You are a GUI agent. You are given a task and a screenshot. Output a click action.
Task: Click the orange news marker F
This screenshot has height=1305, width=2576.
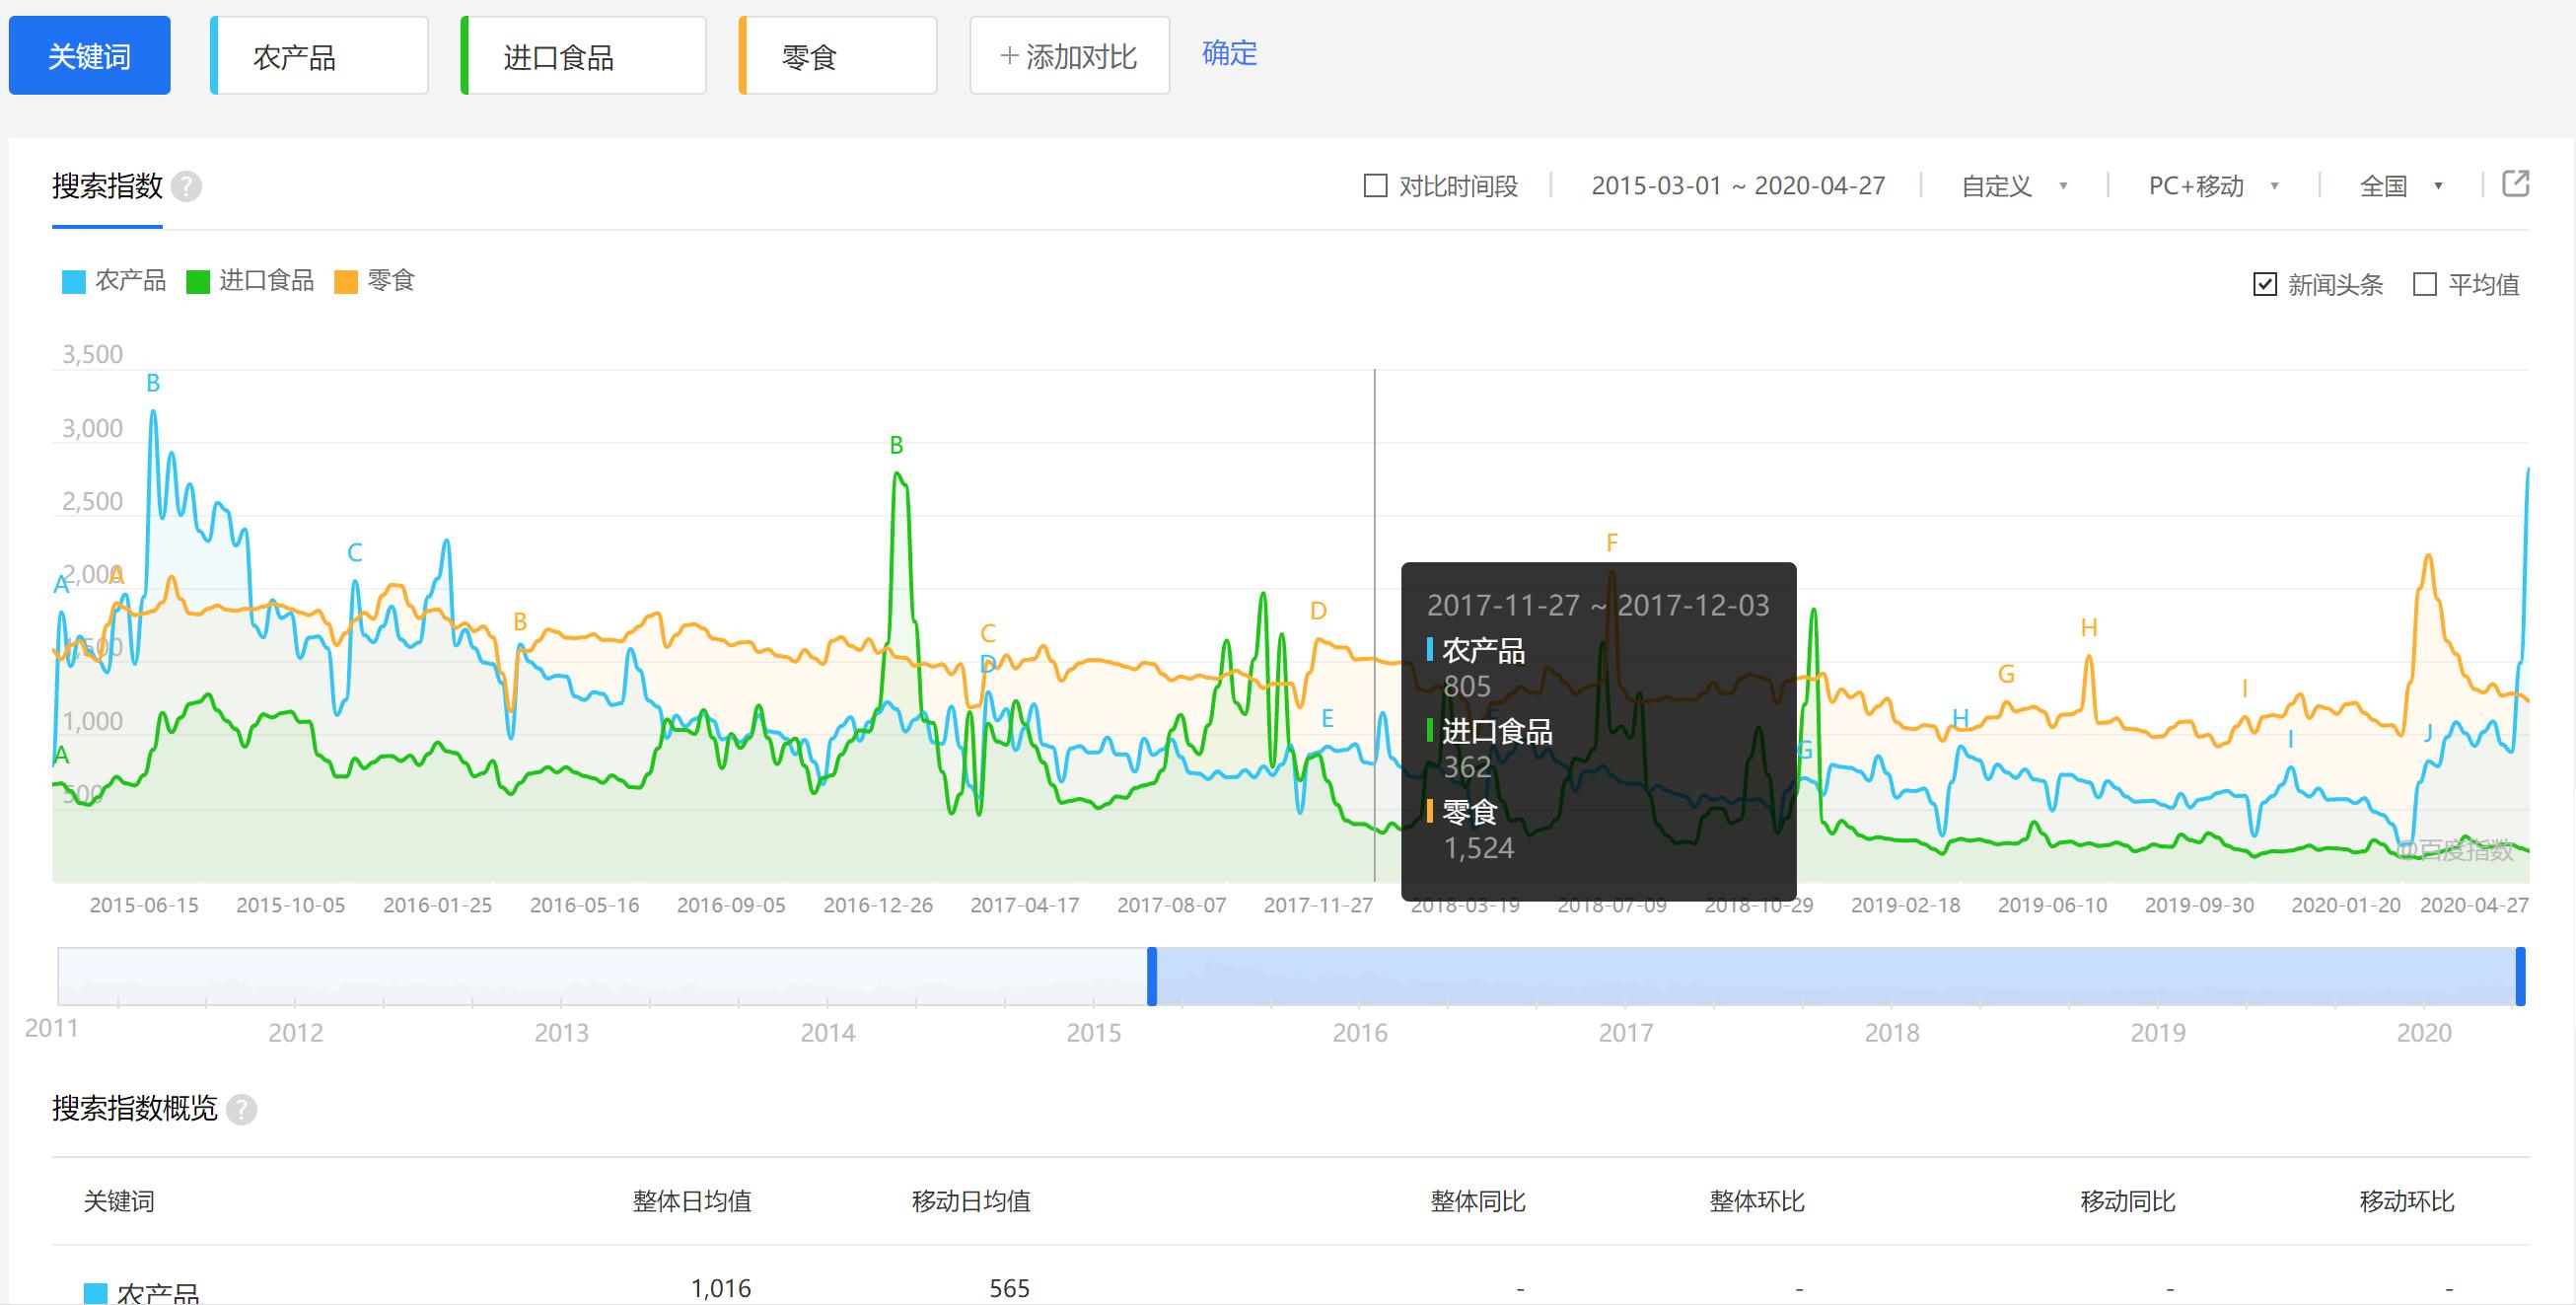(x=1611, y=543)
